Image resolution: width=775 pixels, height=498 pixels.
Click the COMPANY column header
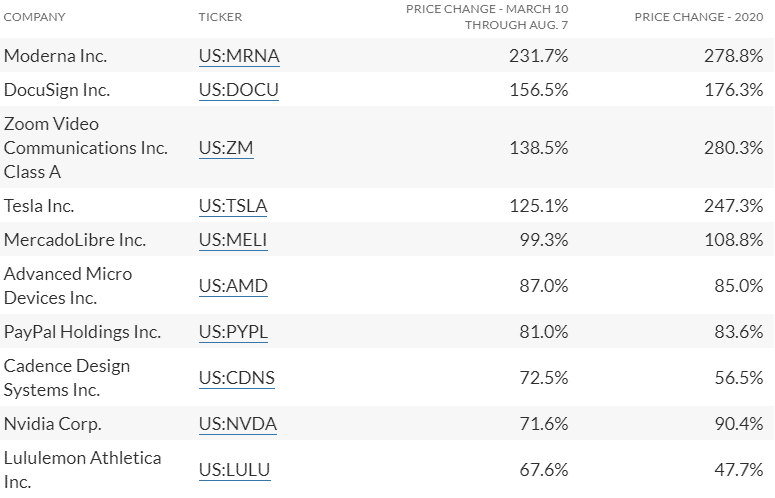pos(35,17)
